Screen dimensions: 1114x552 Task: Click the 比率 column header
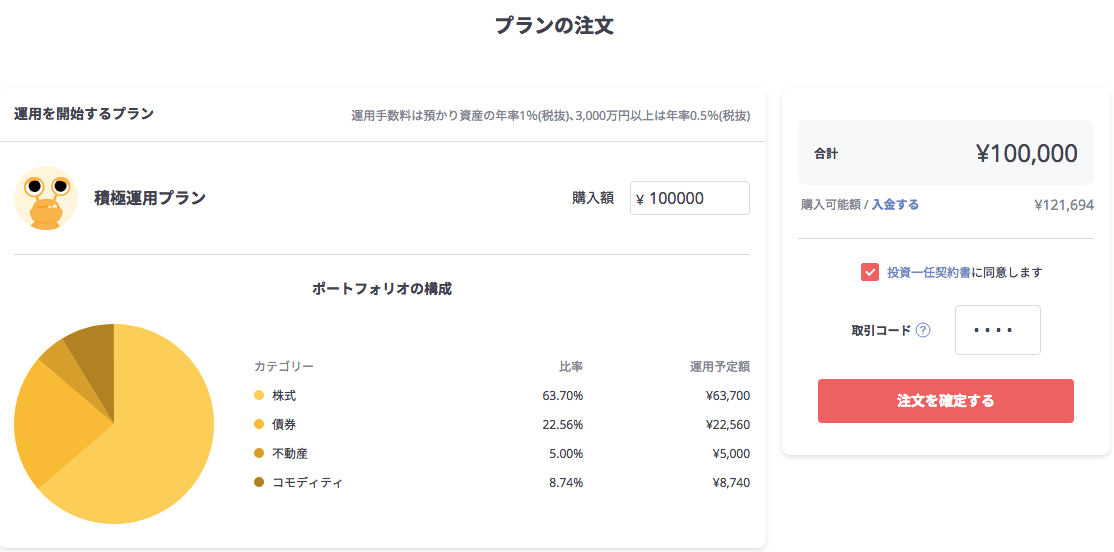tap(571, 367)
